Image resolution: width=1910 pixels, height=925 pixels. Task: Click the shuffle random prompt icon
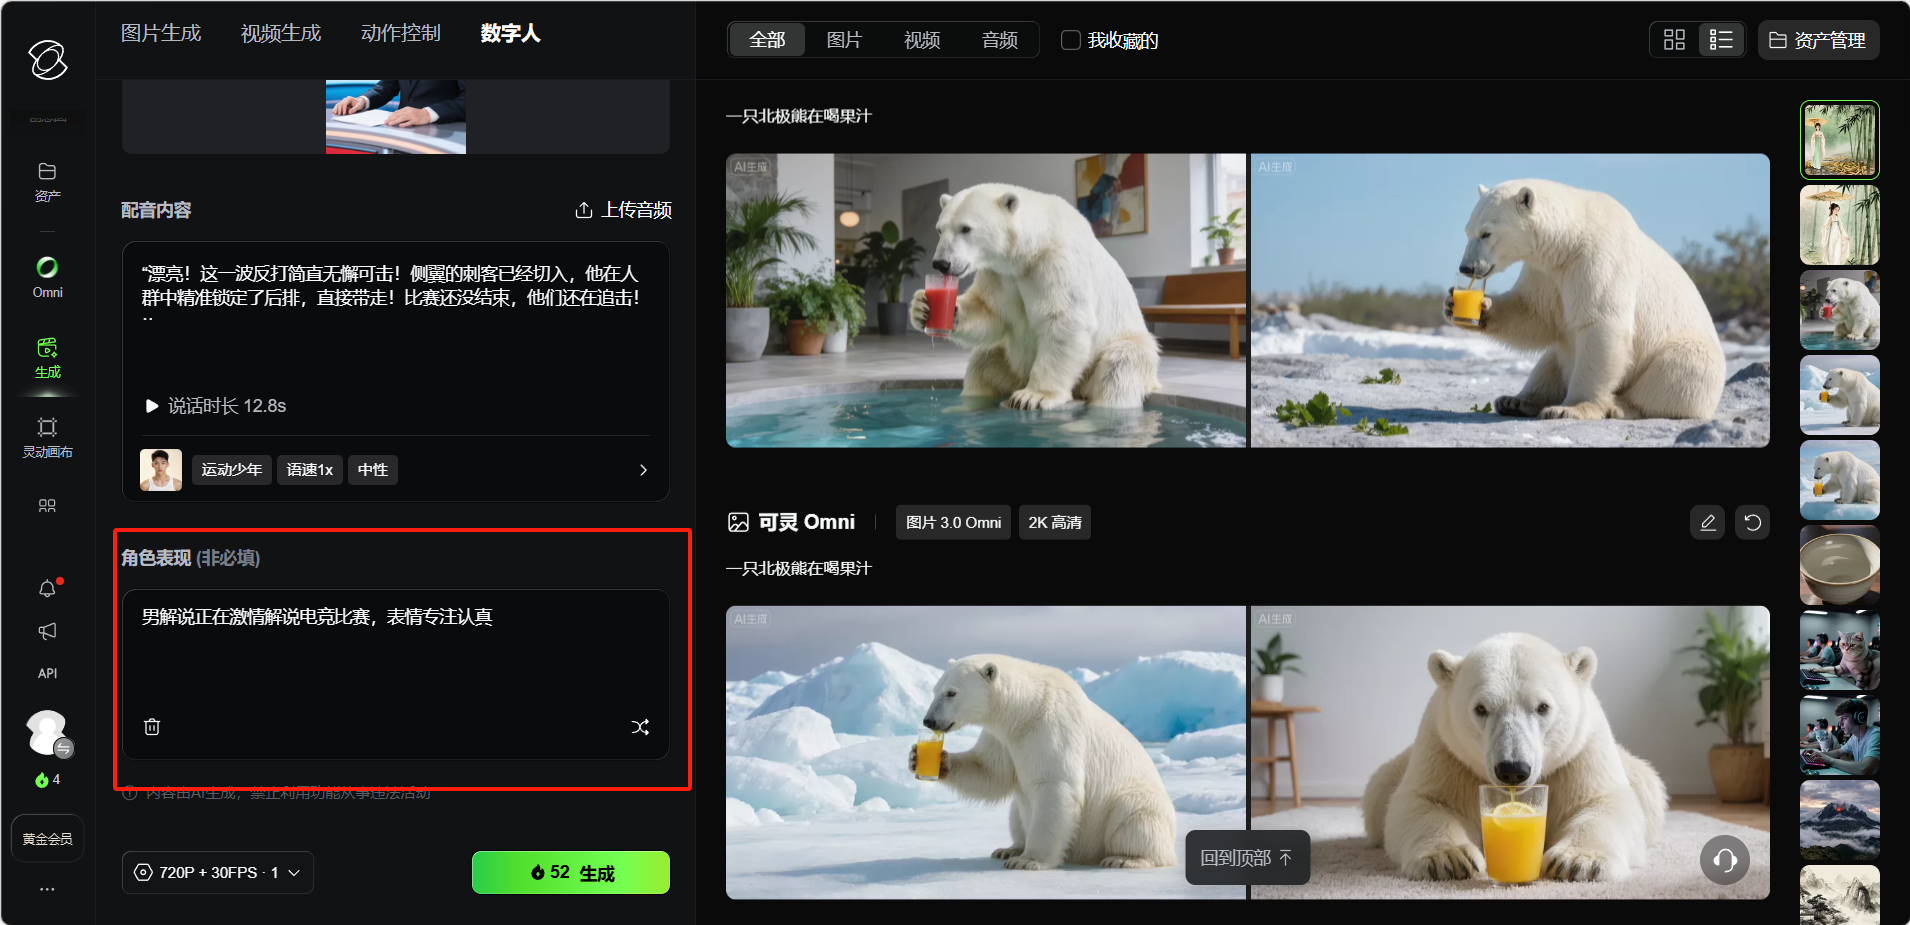pos(640,727)
